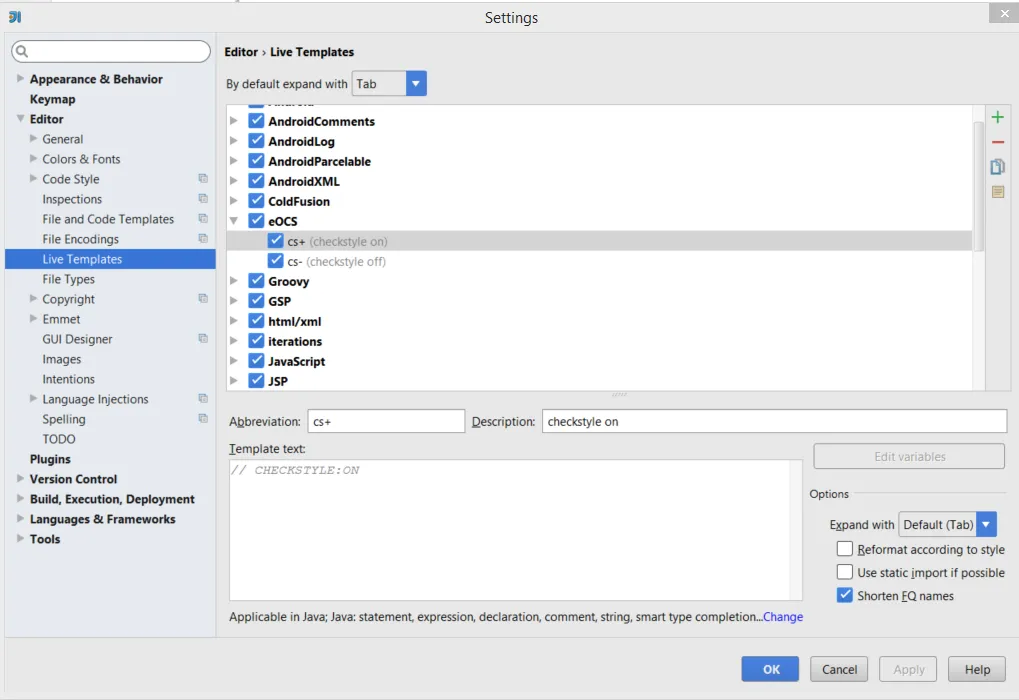Click the Duplicate template copy icon
The width and height of the screenshot is (1019, 700).
click(997, 167)
